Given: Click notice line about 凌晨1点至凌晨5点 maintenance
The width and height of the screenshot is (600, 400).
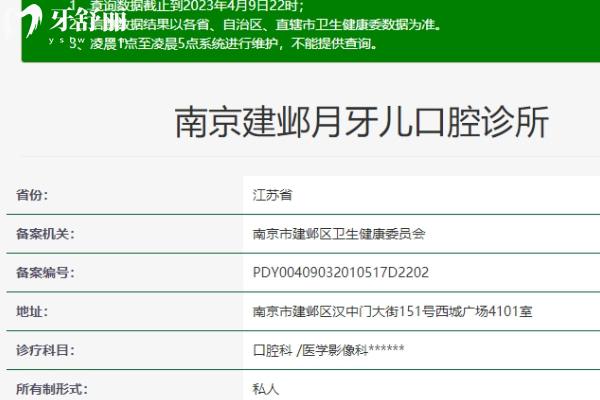Looking at the screenshot, I should tap(223, 43).
